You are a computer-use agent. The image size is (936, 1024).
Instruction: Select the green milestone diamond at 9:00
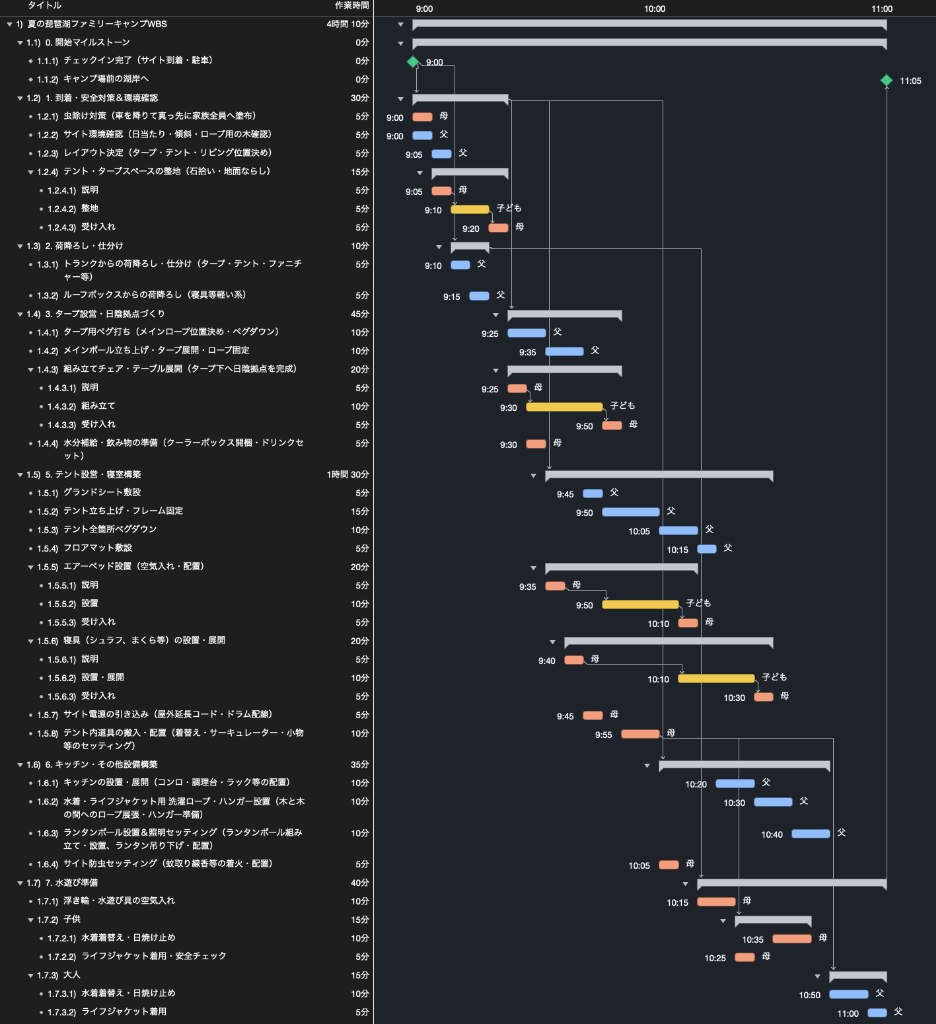(x=413, y=62)
